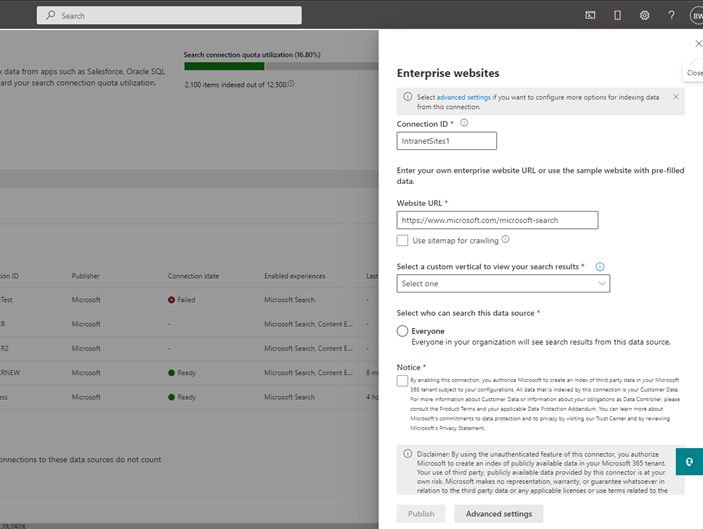Image resolution: width=703 pixels, height=529 pixels.
Task: Open Cloud Shell terminal icon in top bar
Action: pyautogui.click(x=590, y=16)
